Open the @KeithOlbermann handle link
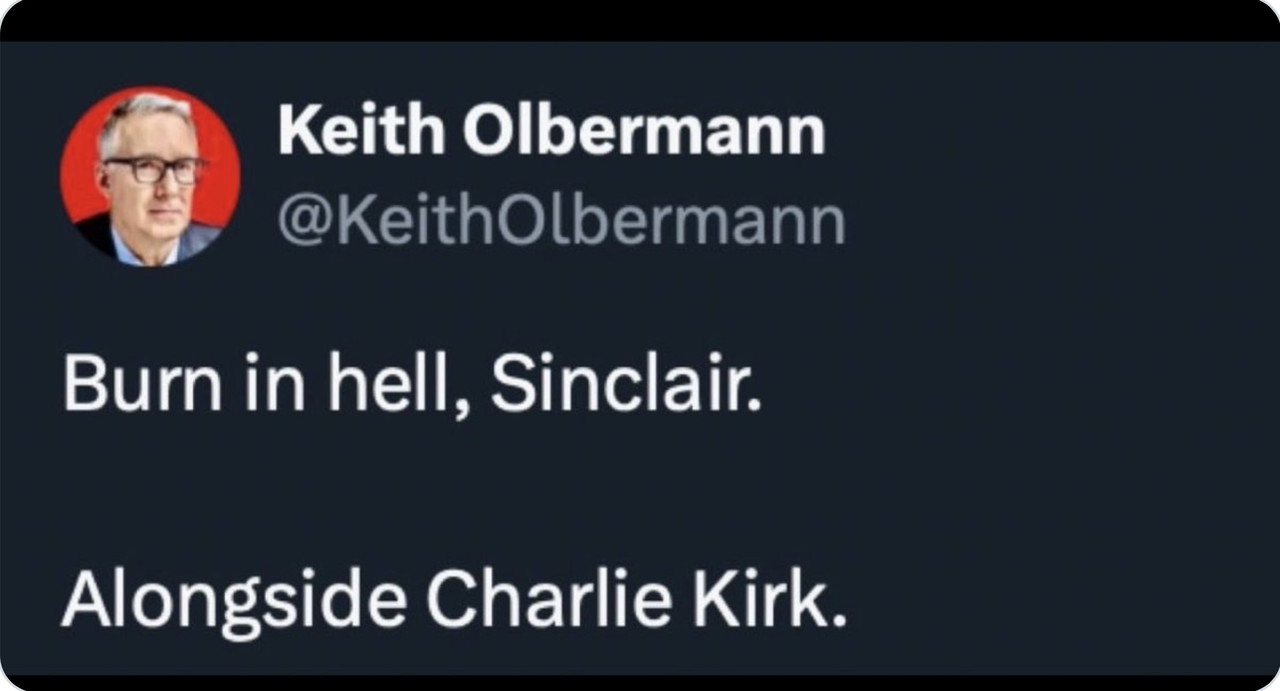 [561, 222]
